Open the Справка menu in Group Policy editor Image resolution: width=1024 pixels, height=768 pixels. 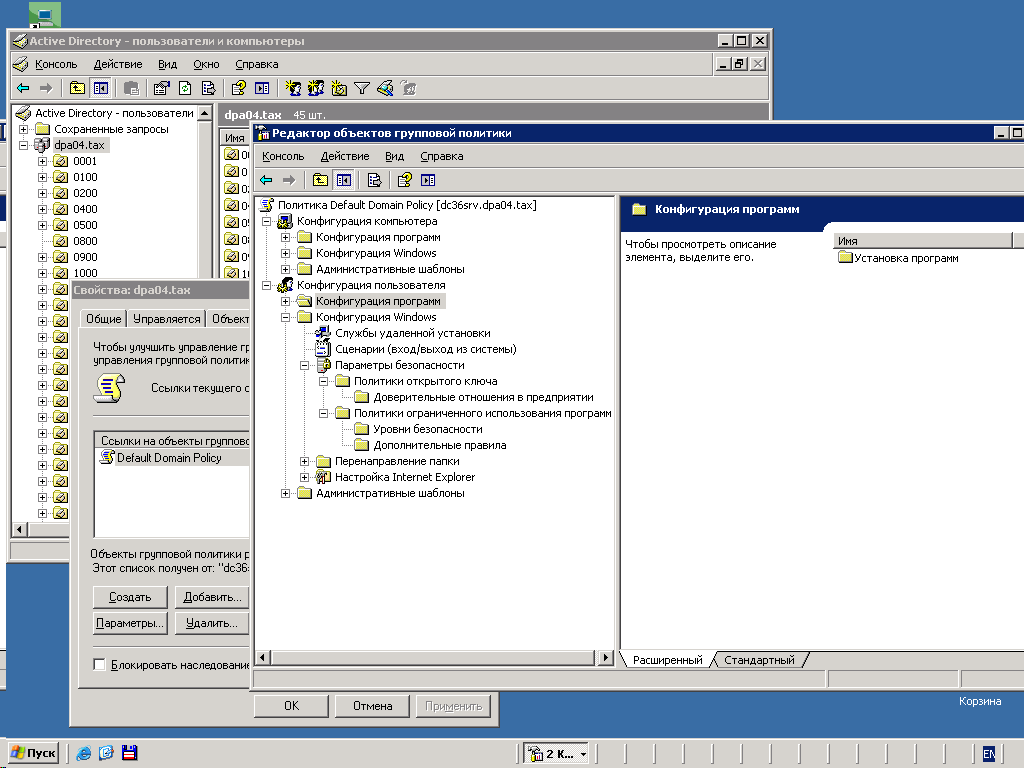441,156
